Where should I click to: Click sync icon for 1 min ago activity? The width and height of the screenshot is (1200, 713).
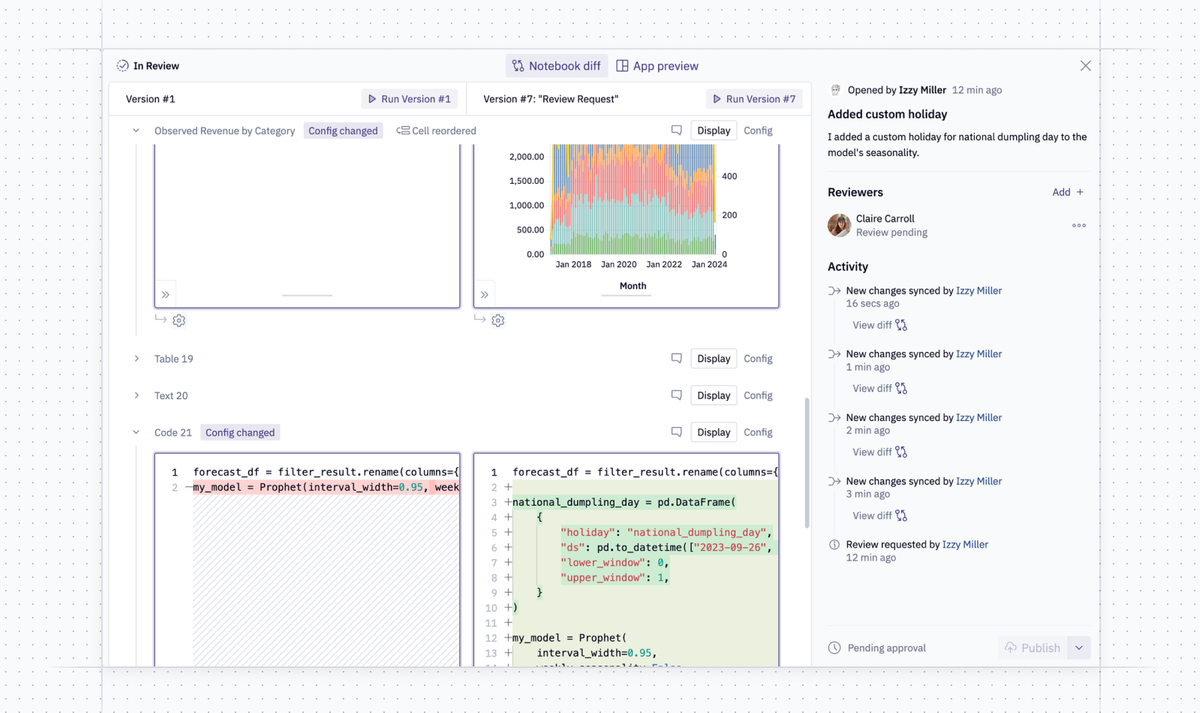pos(835,354)
